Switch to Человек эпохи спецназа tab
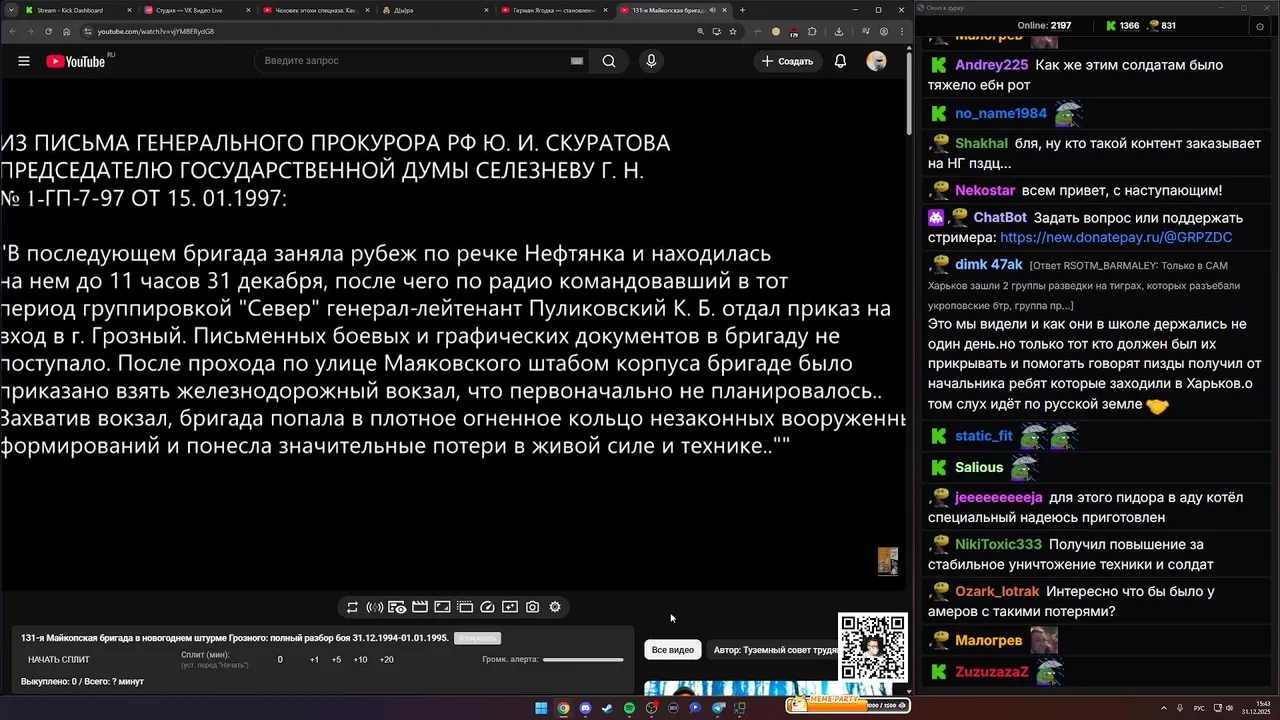The image size is (1280, 720). point(315,10)
